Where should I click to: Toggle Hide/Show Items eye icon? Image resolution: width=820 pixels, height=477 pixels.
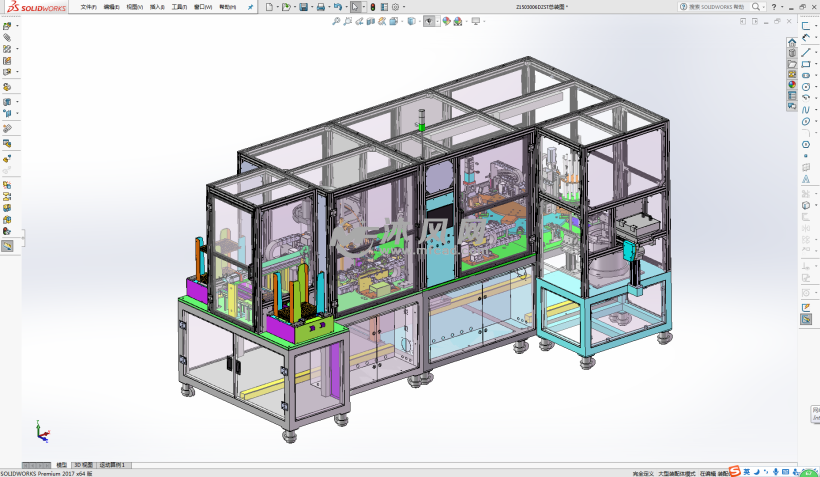click(x=428, y=21)
